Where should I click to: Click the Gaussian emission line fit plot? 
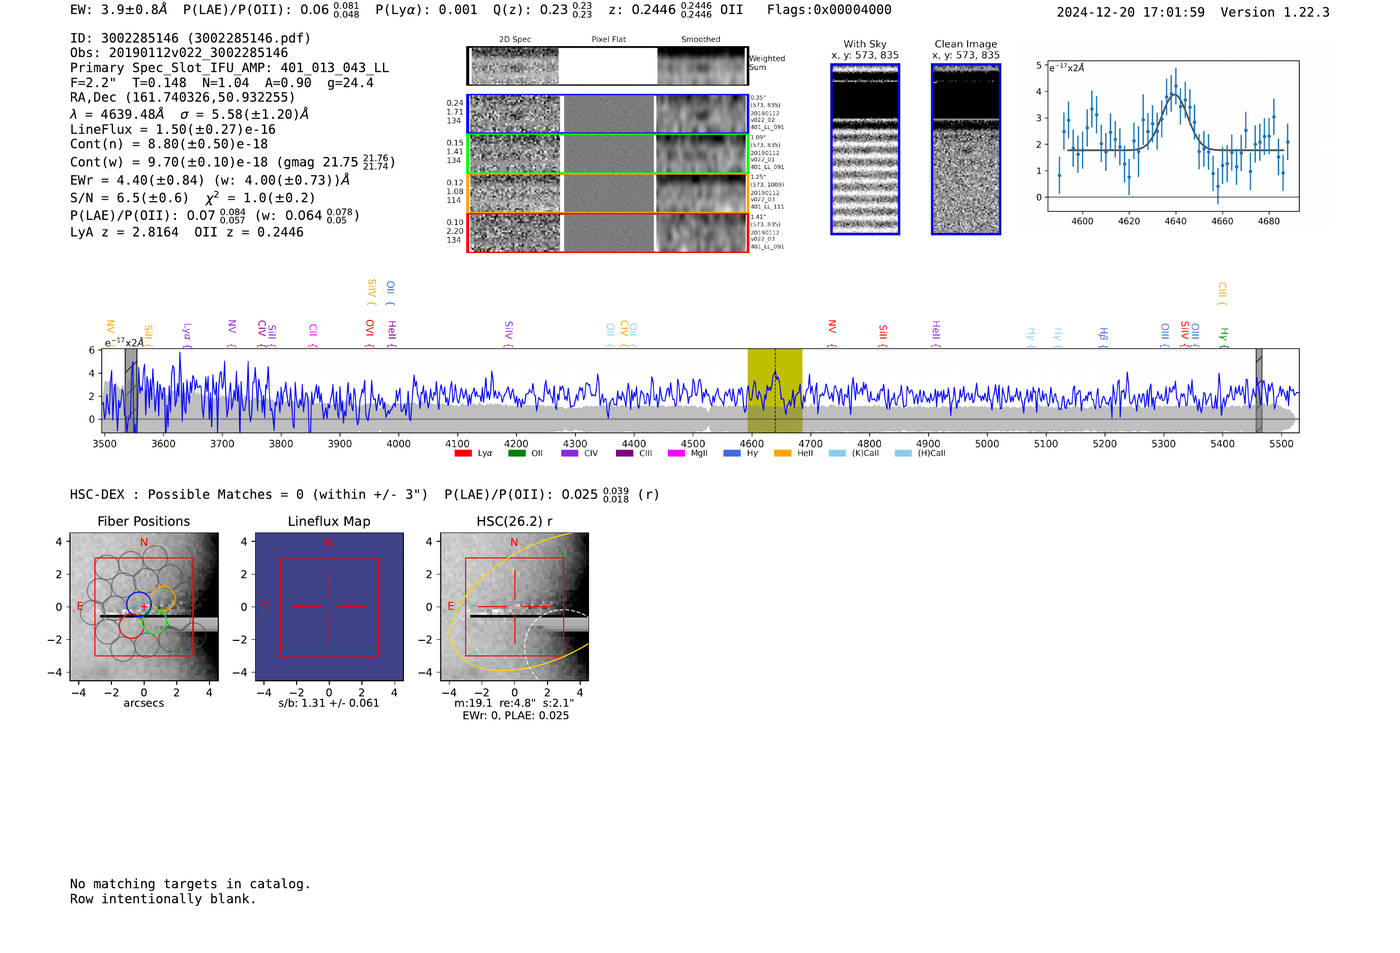(x=1172, y=136)
